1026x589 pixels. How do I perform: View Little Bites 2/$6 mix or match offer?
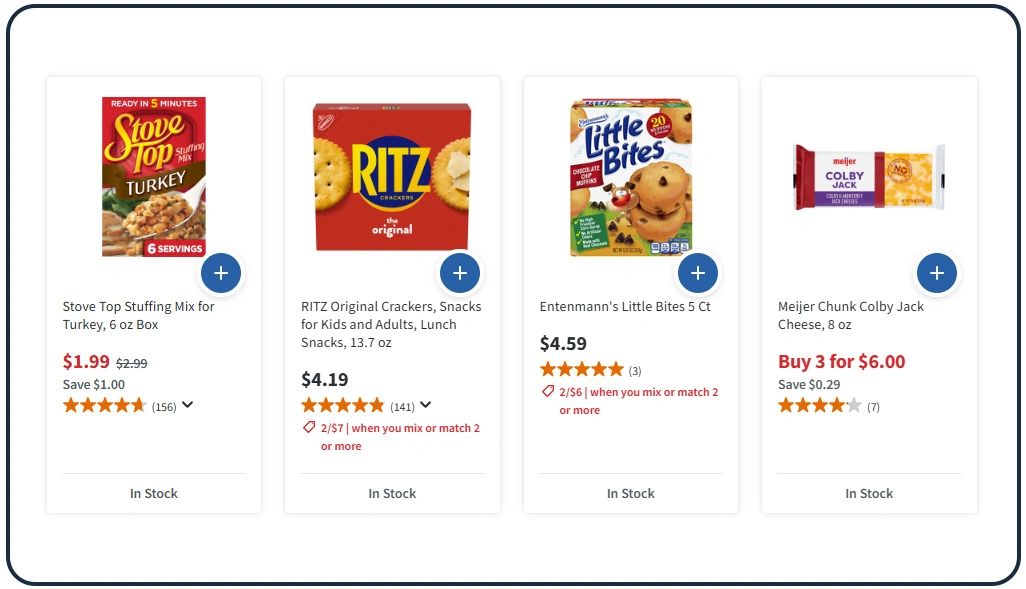click(638, 401)
